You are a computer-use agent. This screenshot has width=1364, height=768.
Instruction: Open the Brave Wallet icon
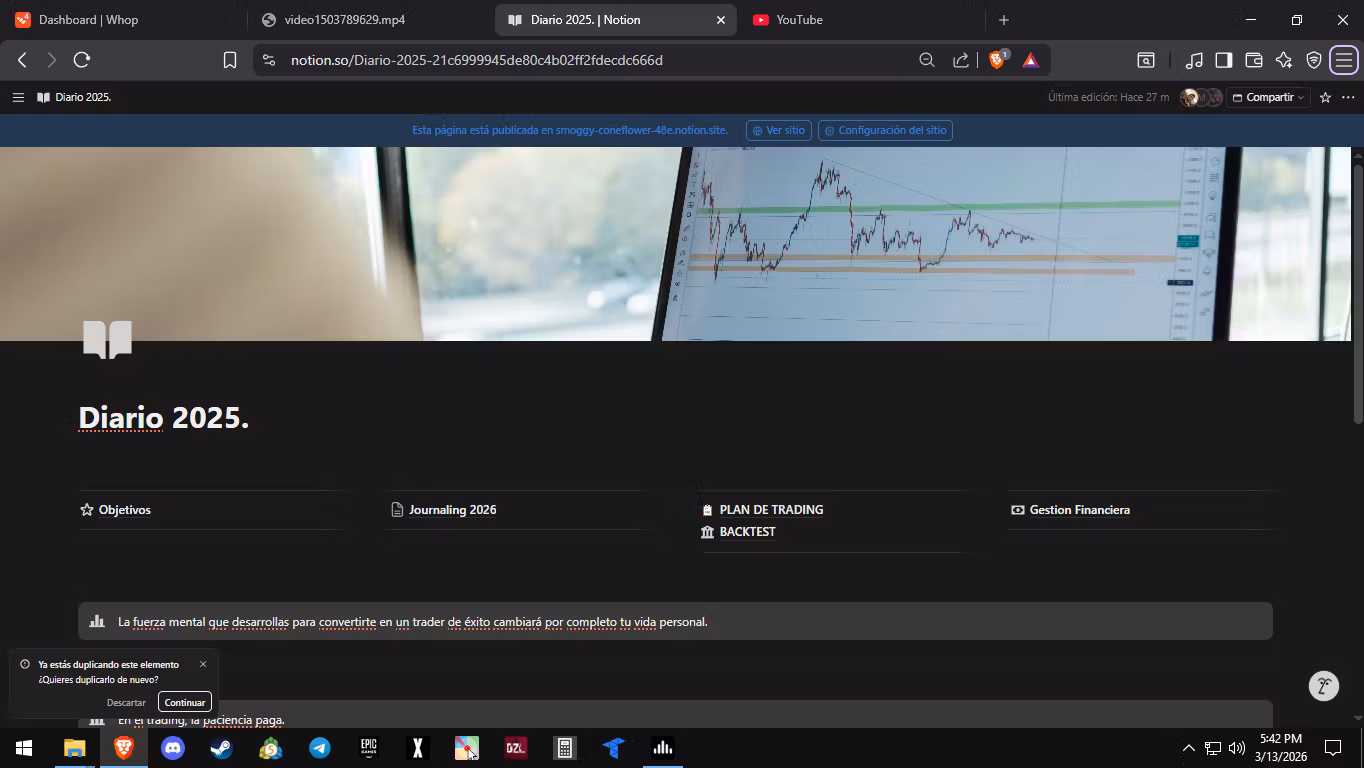click(x=1253, y=60)
